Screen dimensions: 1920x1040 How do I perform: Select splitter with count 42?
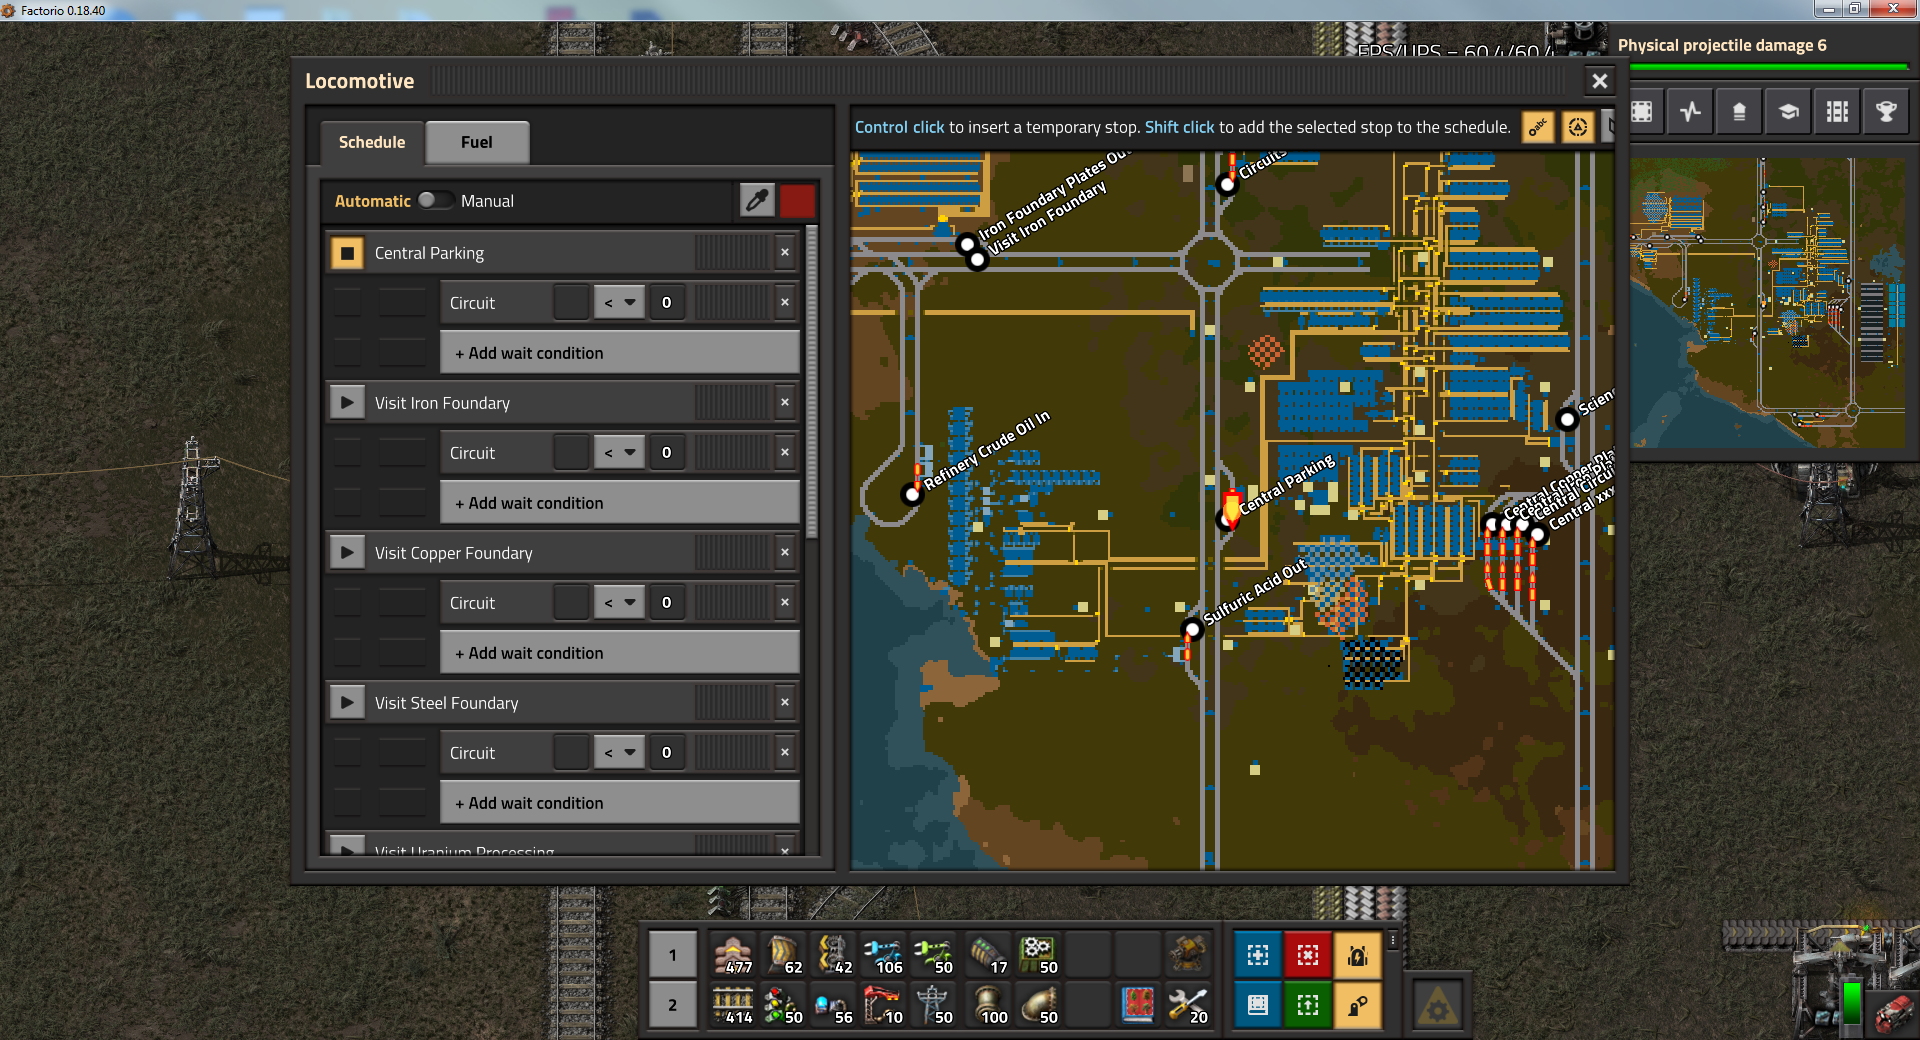tap(834, 955)
